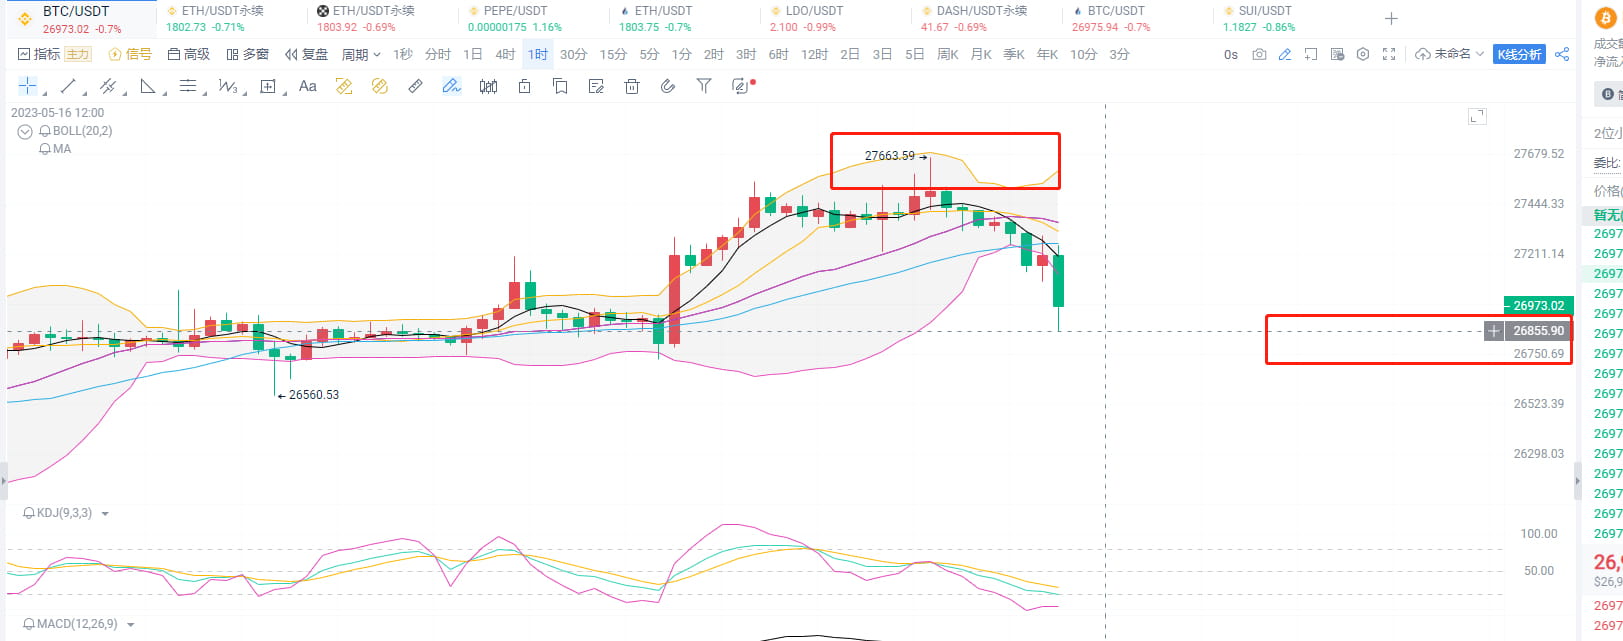Click the left edge panel collapse arrow
Image resolution: width=1623 pixels, height=641 pixels.
(x=3, y=479)
